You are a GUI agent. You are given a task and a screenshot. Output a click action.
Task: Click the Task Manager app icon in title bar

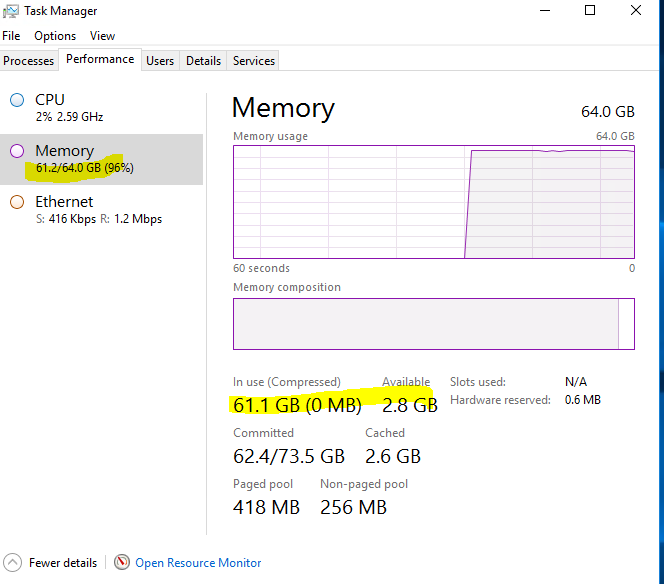[x=10, y=11]
